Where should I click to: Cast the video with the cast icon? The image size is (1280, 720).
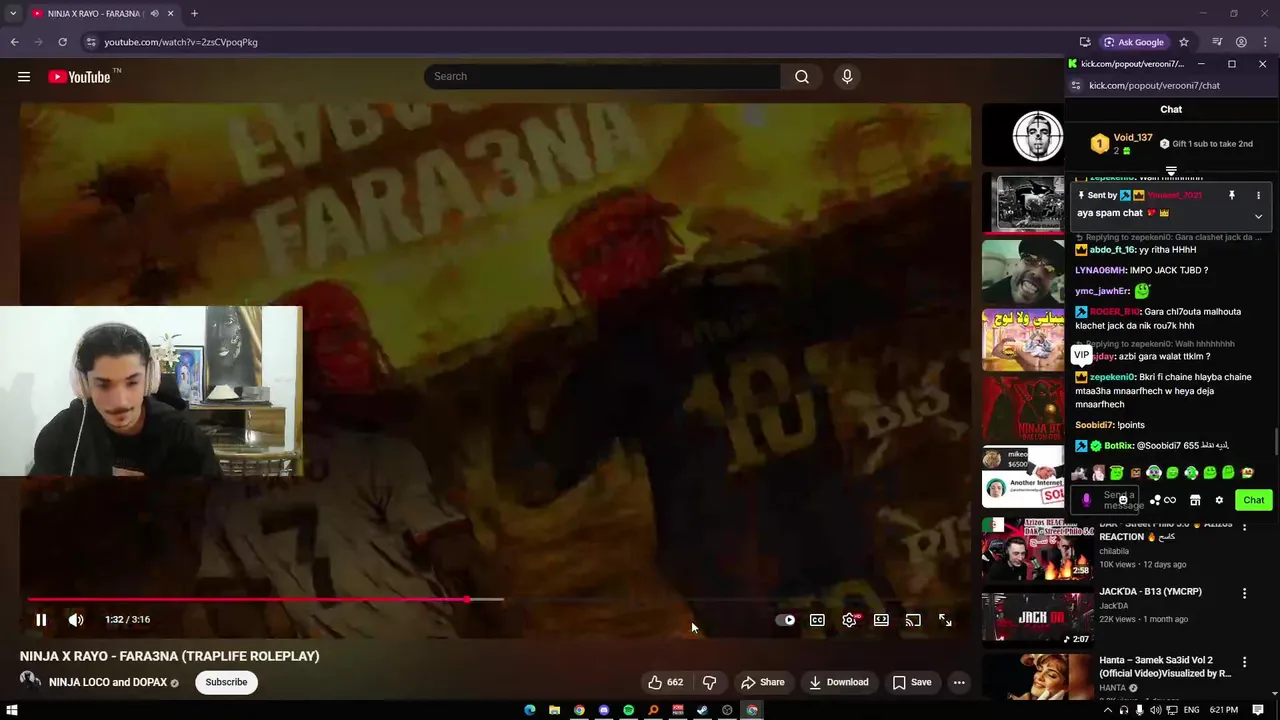click(913, 620)
